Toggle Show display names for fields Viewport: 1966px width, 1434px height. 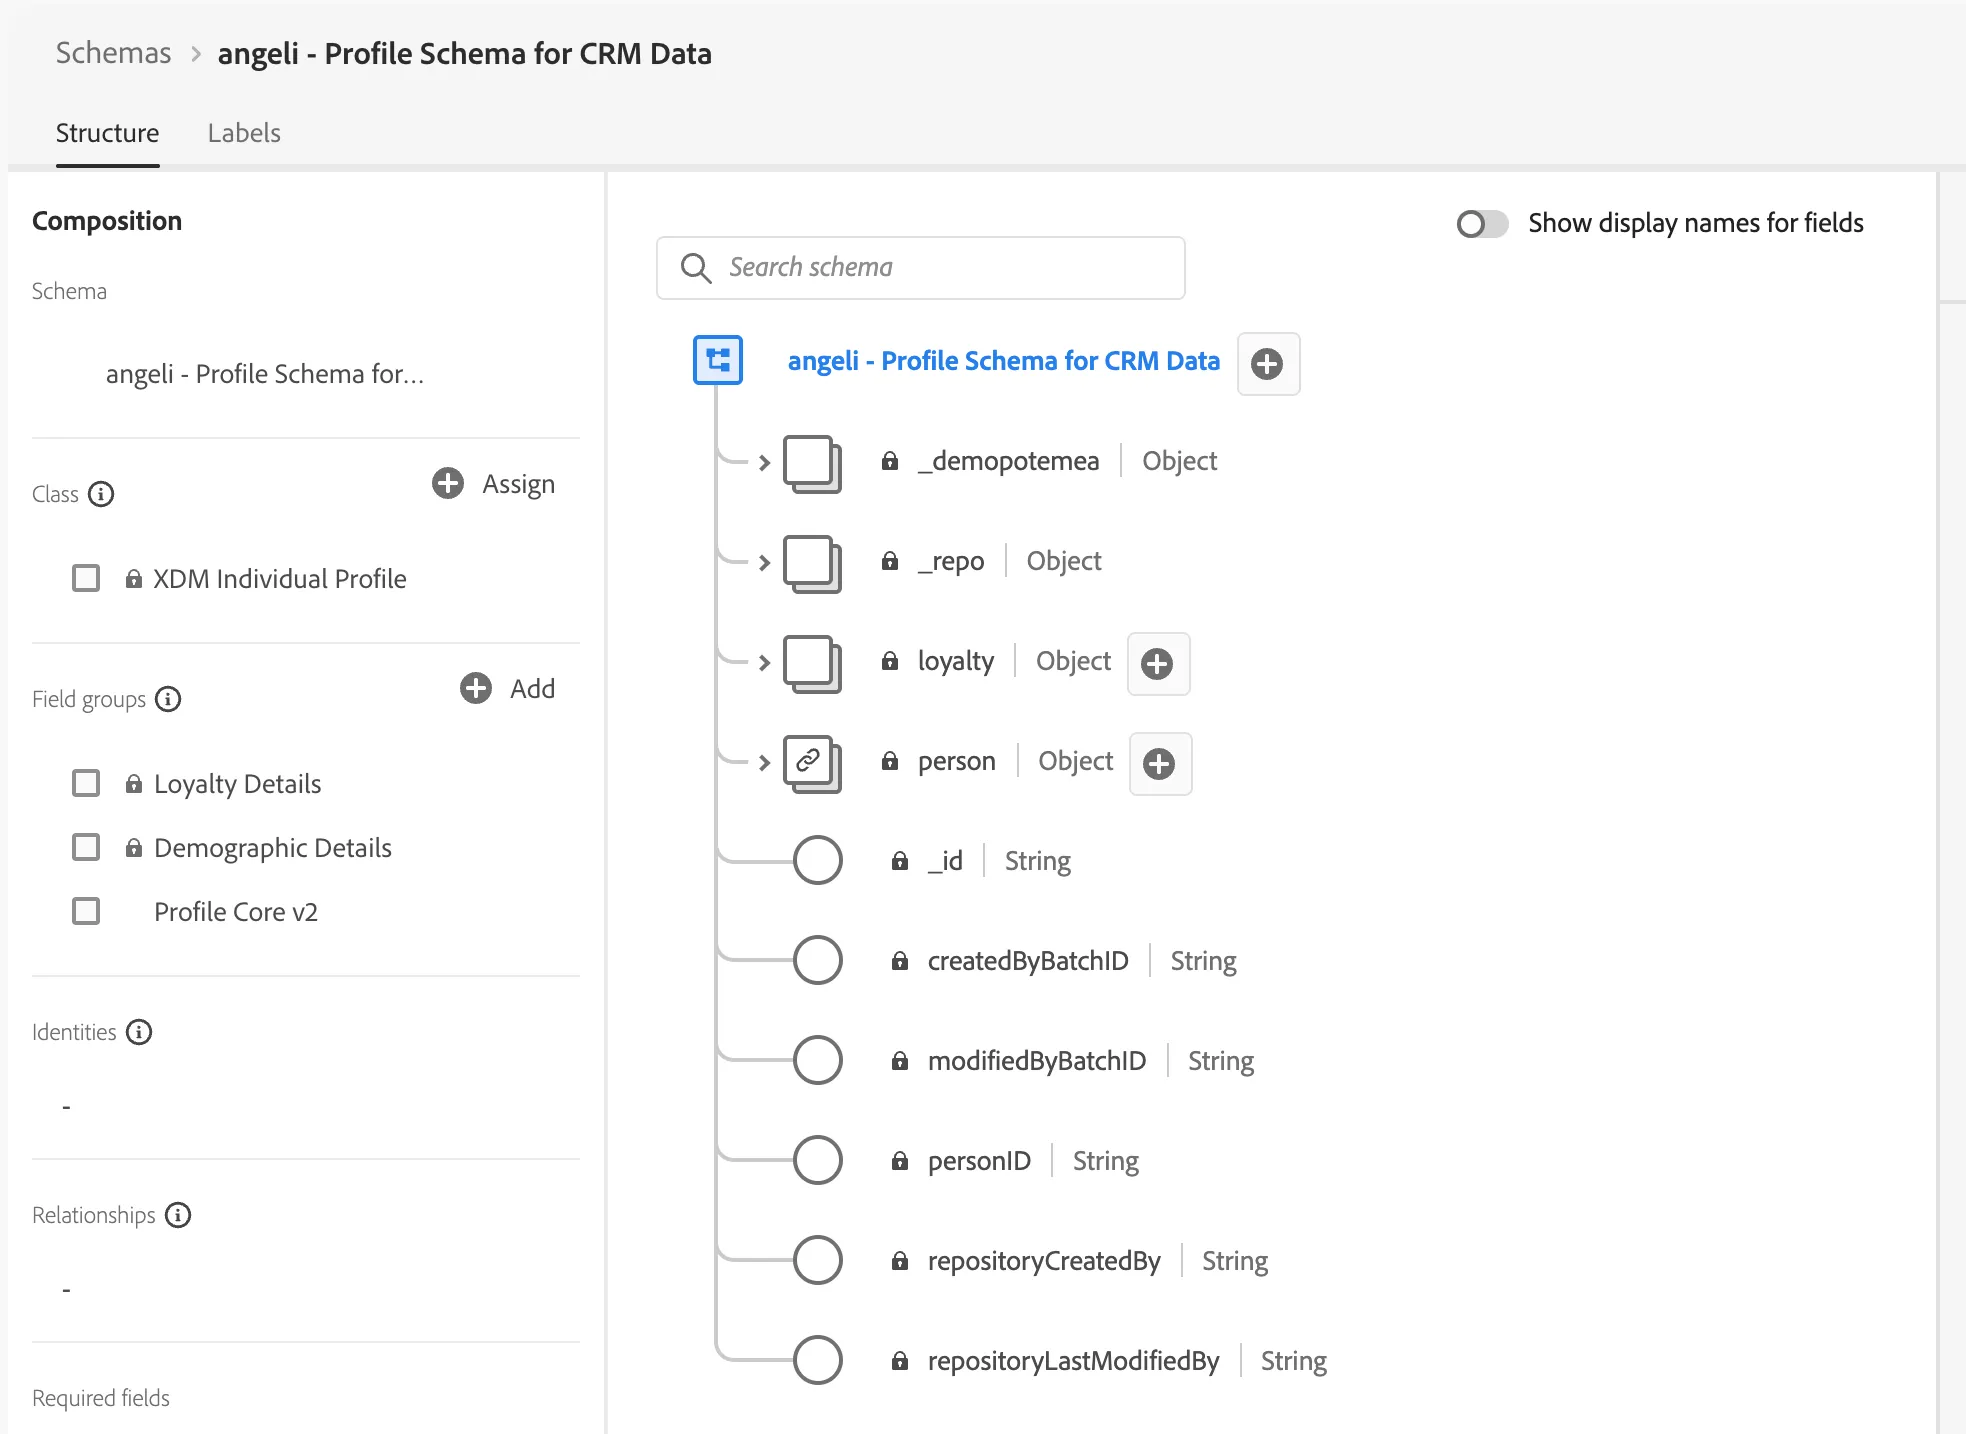pyautogui.click(x=1482, y=223)
